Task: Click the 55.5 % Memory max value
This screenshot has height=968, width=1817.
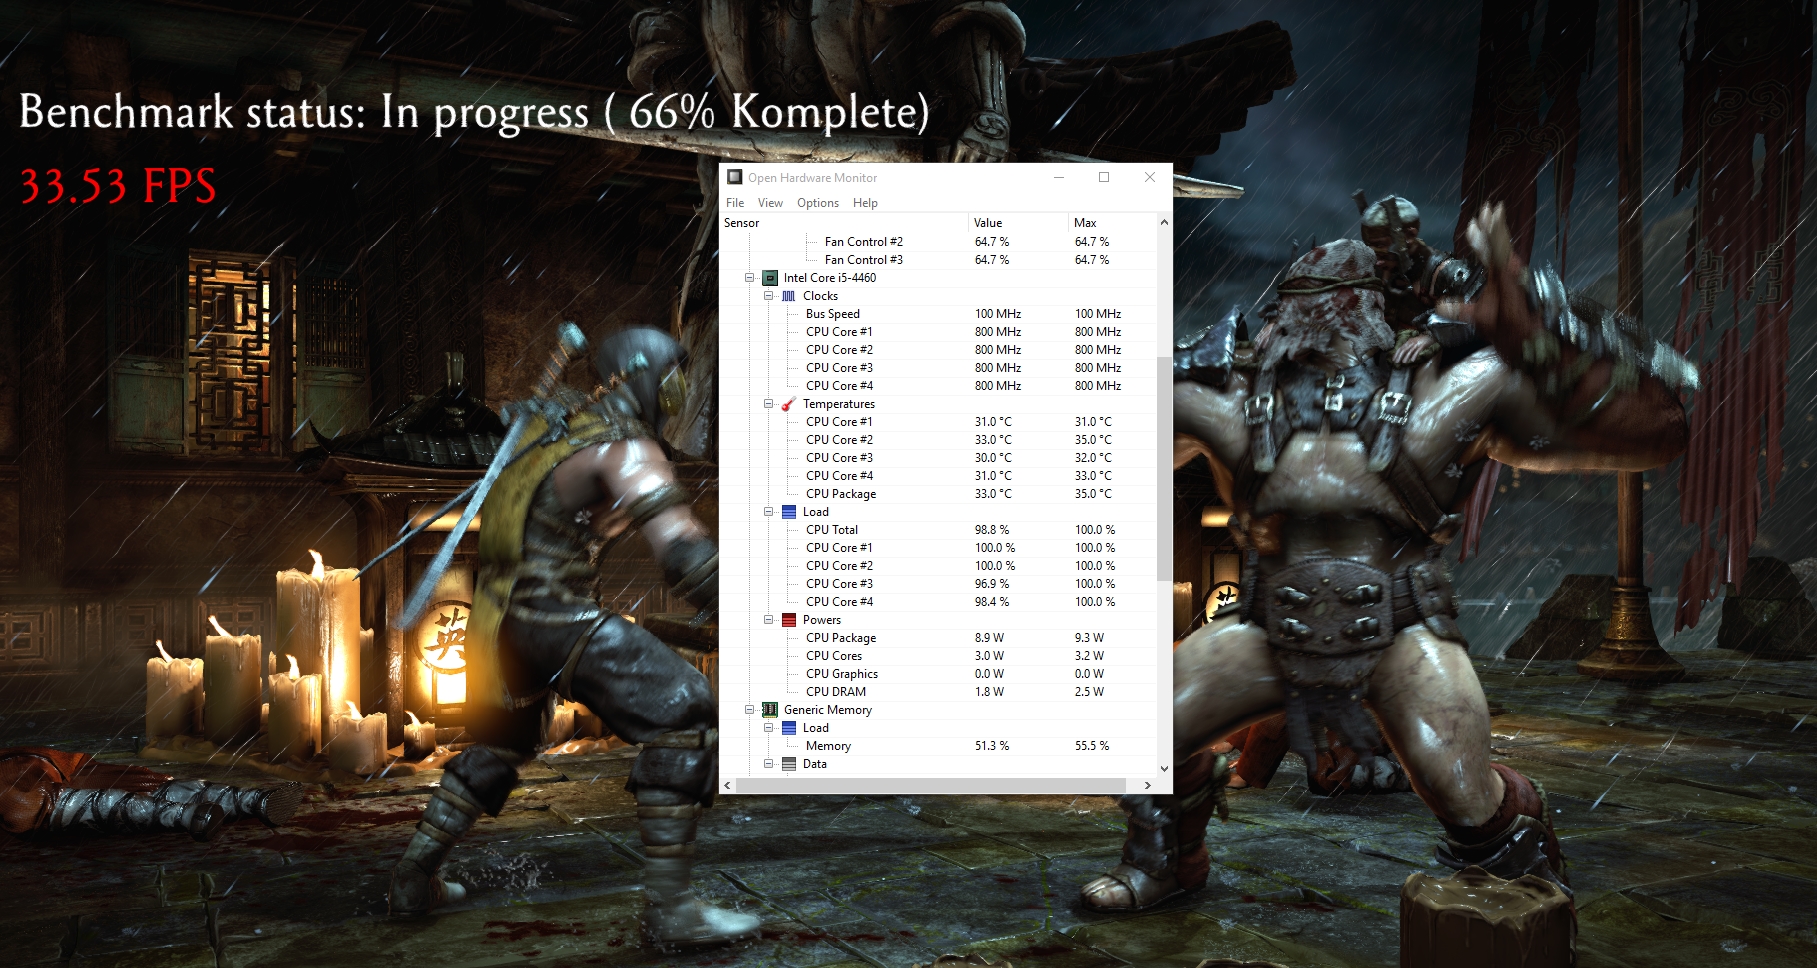Action: click(x=1092, y=746)
